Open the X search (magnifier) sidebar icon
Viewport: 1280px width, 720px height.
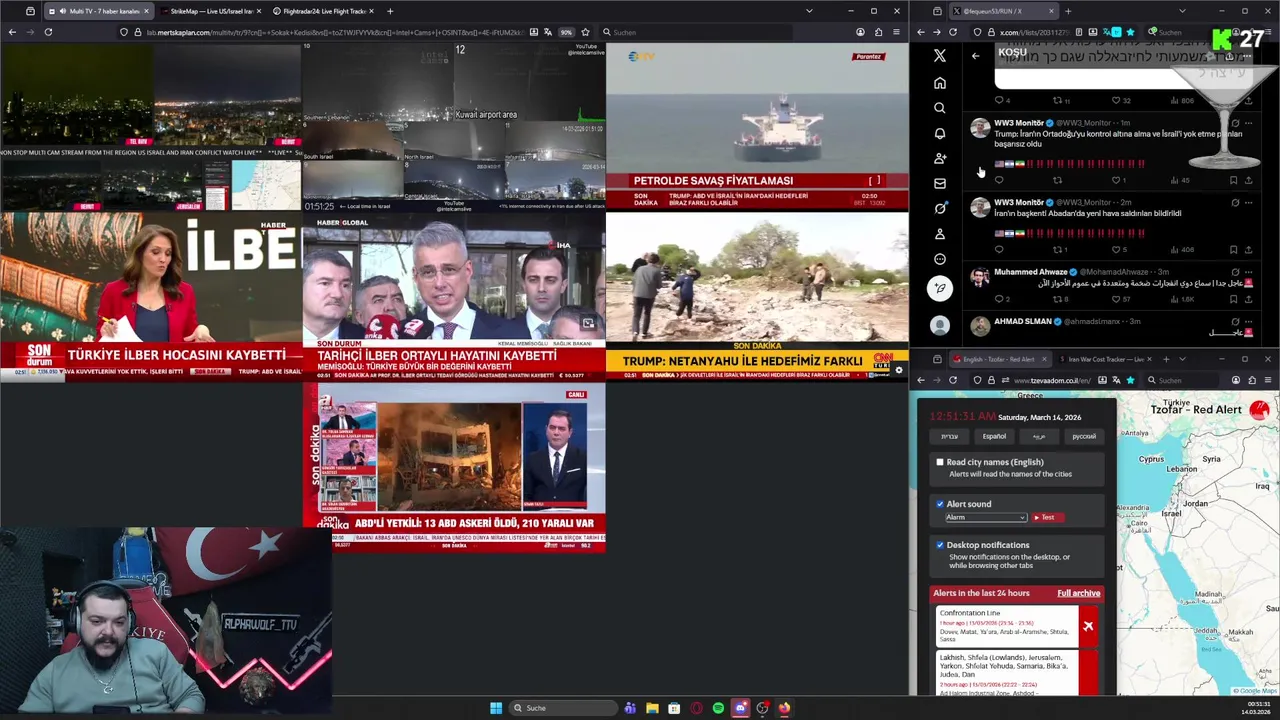[x=939, y=108]
